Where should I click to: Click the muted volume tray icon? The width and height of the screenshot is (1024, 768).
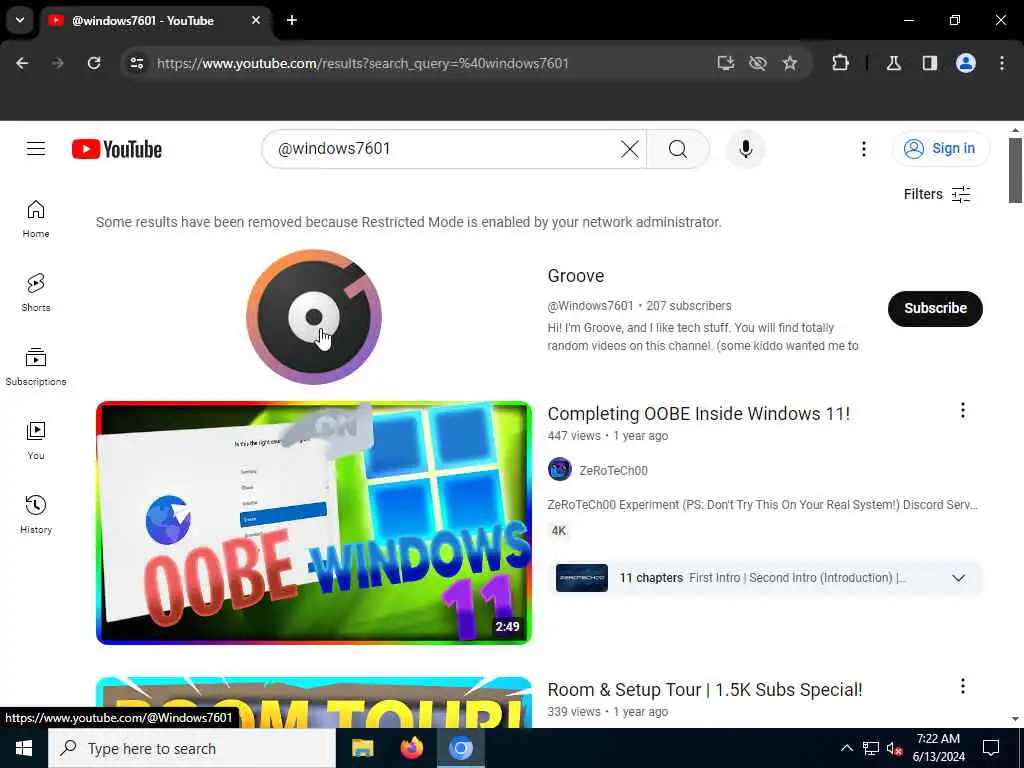pyautogui.click(x=894, y=749)
